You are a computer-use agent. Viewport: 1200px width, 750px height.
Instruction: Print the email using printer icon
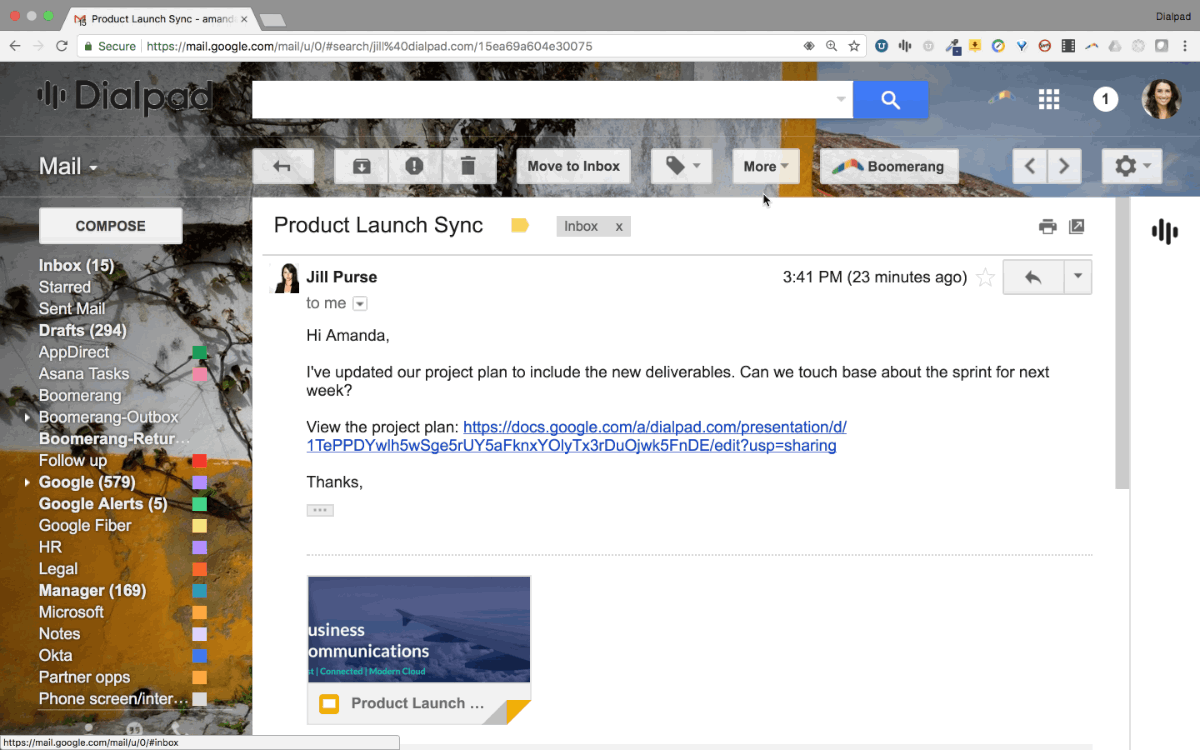tap(1047, 227)
